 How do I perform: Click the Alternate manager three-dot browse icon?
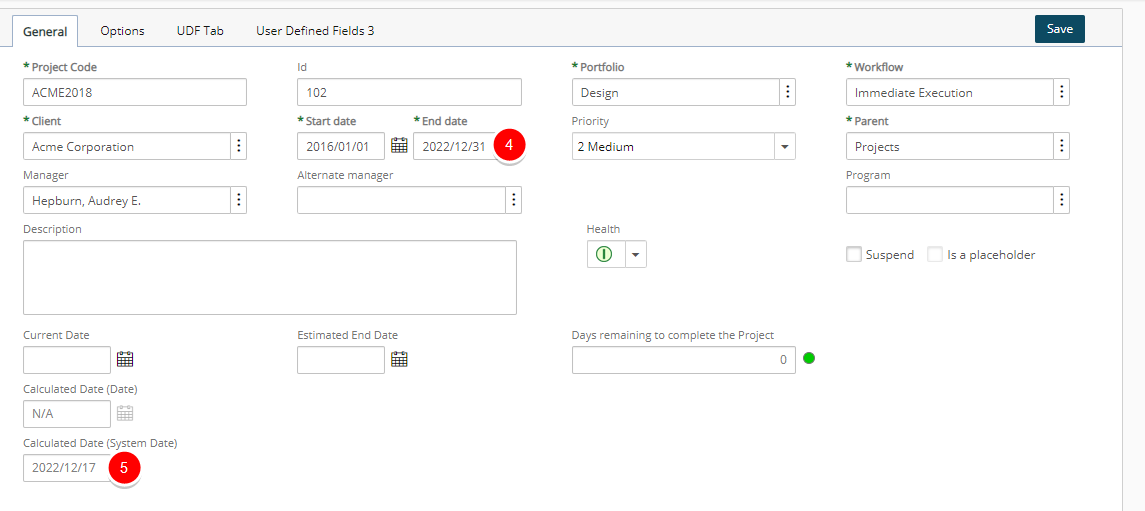tap(514, 200)
